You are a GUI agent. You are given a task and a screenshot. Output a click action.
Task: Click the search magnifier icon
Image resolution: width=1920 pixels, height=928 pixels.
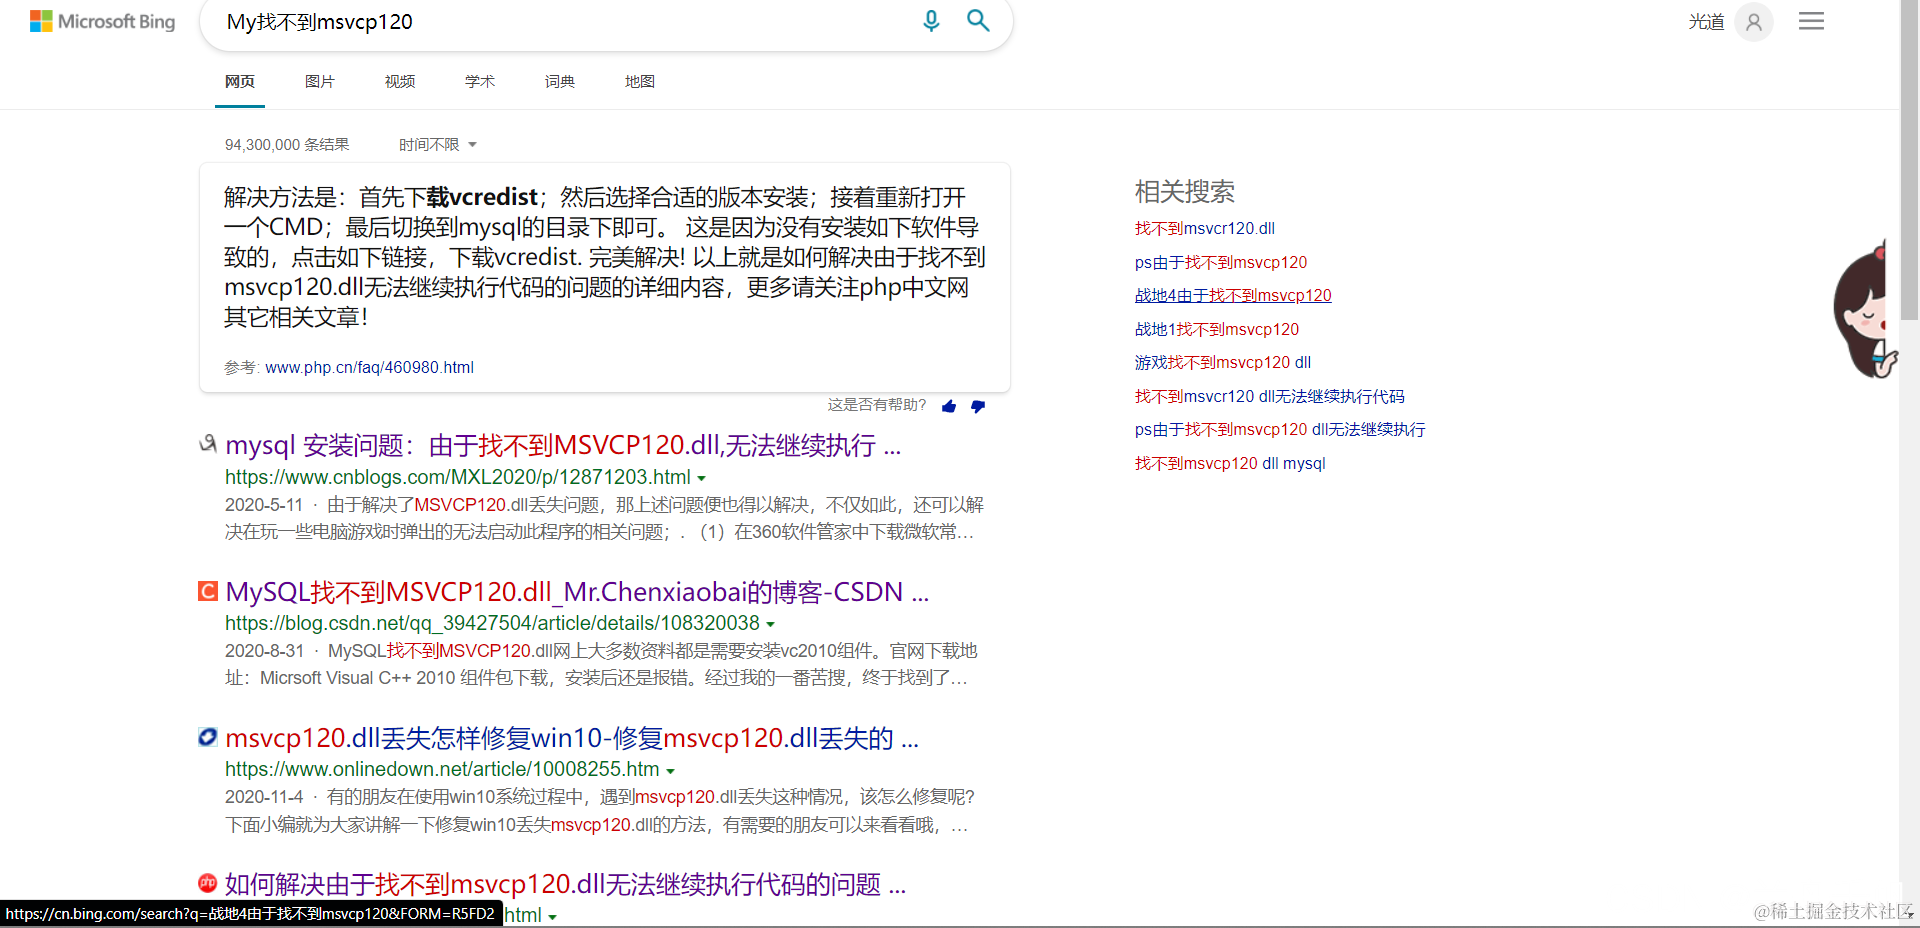click(978, 21)
